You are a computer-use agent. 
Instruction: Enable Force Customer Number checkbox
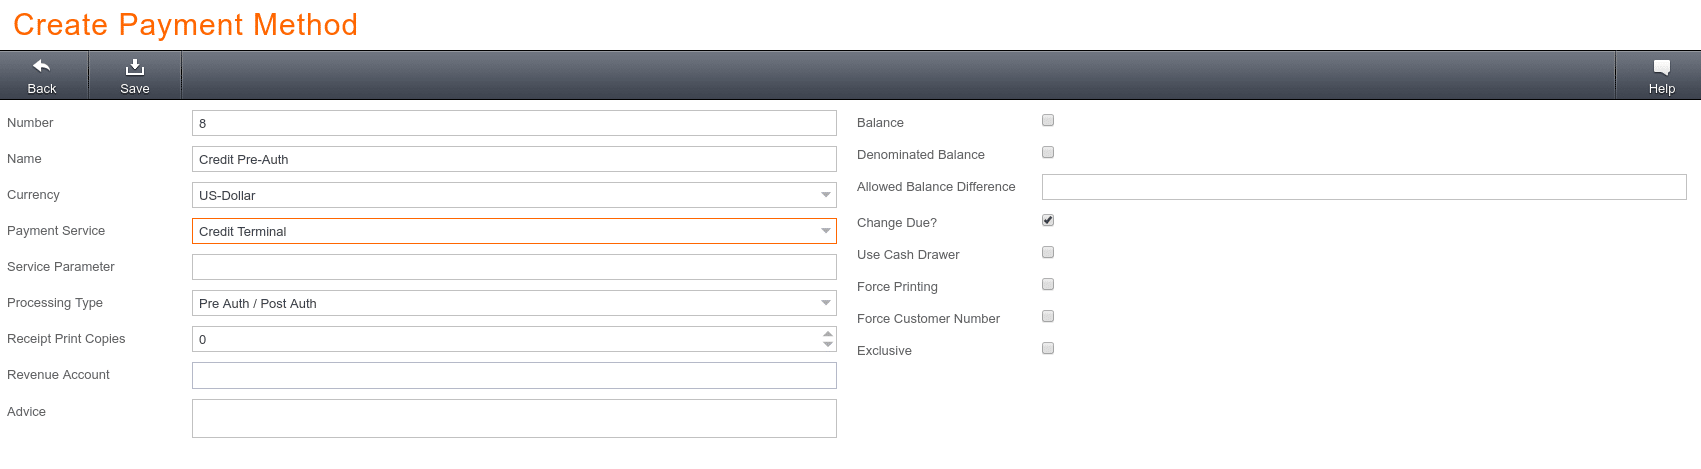tap(1048, 316)
